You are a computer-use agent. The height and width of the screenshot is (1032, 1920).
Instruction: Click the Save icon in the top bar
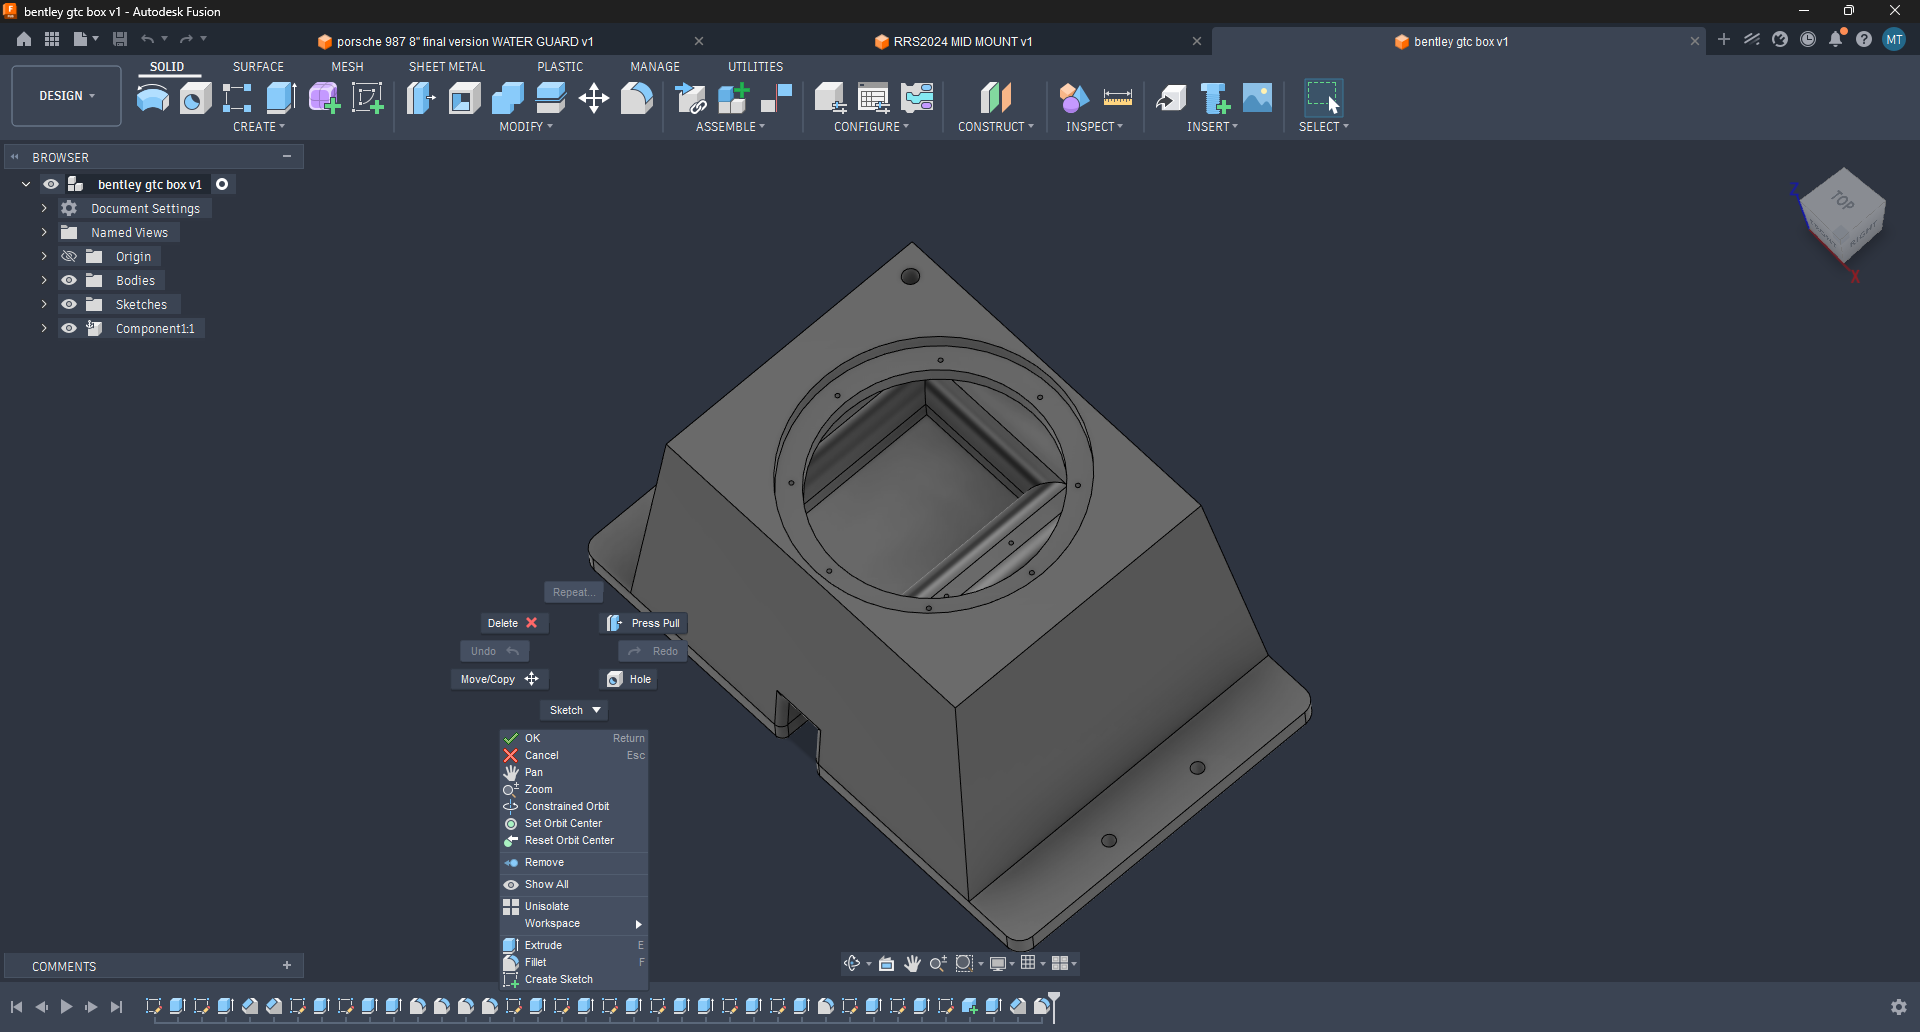click(120, 39)
